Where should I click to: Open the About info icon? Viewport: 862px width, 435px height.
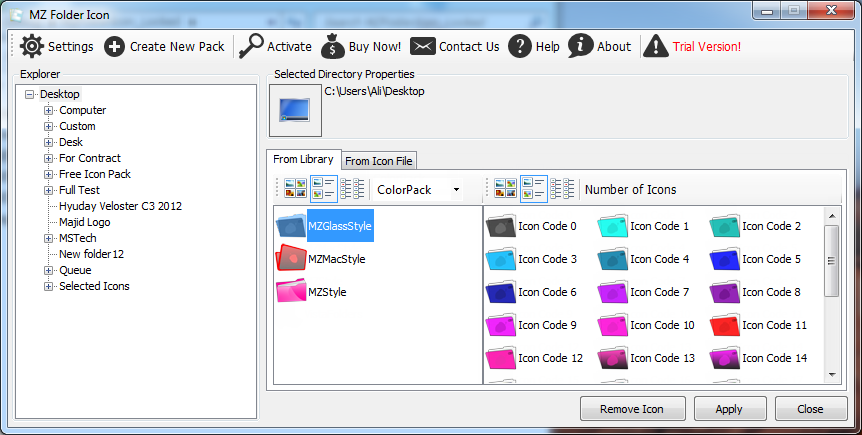[580, 46]
